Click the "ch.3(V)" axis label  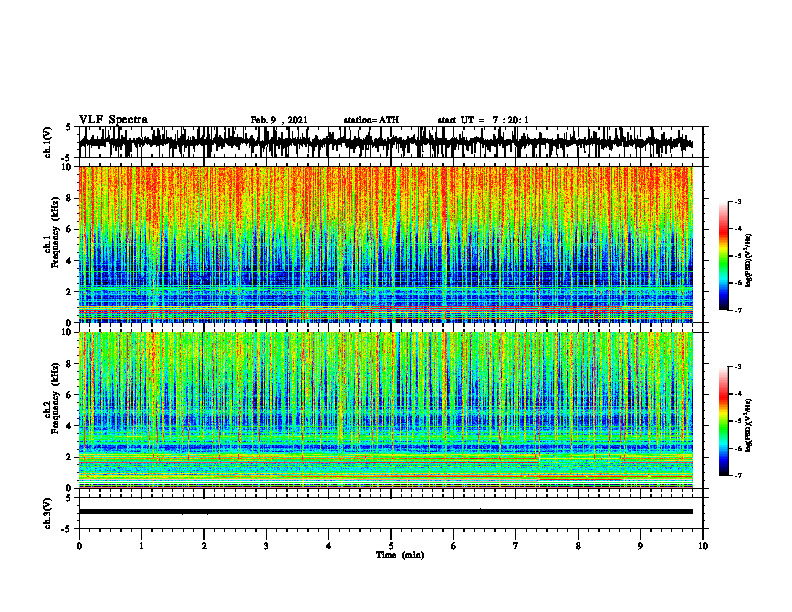click(x=48, y=513)
